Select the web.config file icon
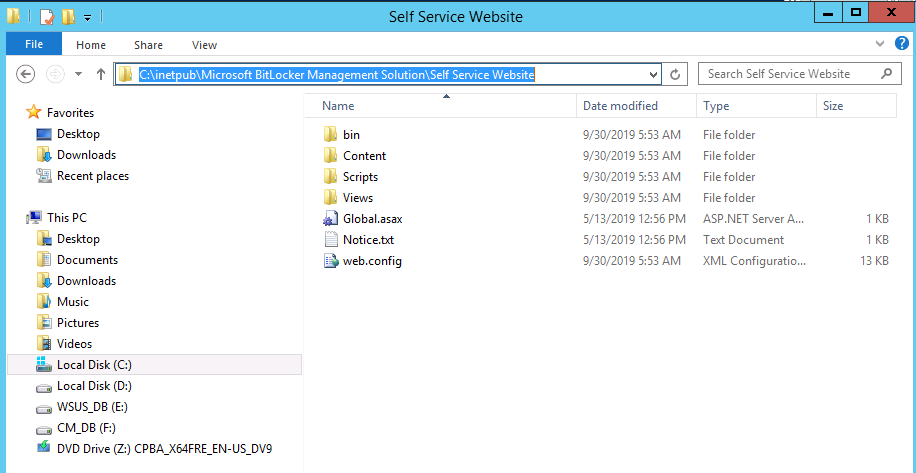The width and height of the screenshot is (916, 473). (331, 261)
